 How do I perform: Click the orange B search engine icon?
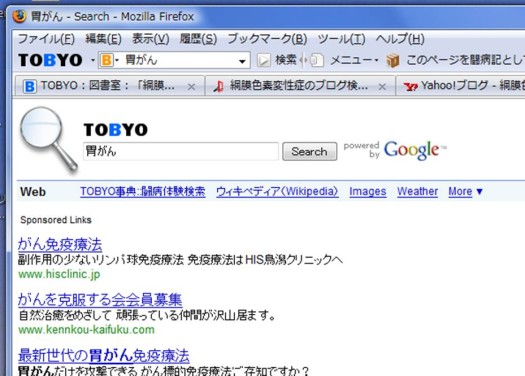[x=106, y=60]
